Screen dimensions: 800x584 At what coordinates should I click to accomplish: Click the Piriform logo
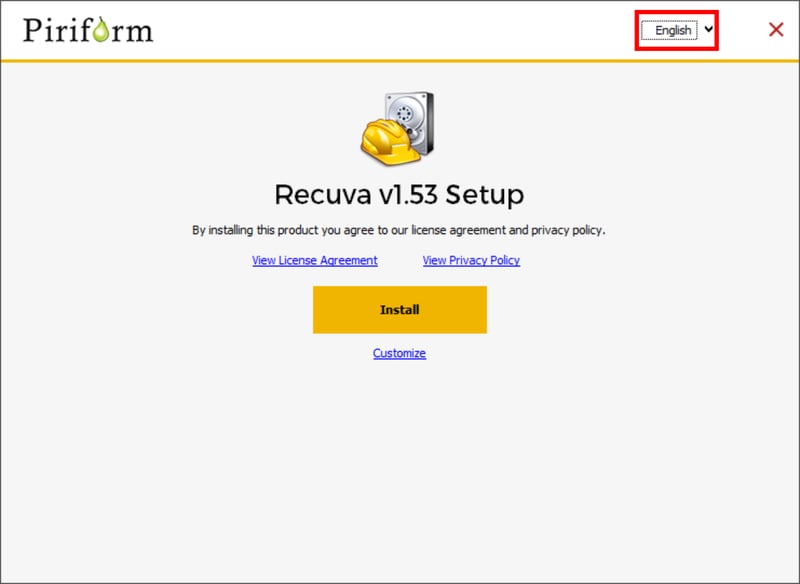coord(88,30)
